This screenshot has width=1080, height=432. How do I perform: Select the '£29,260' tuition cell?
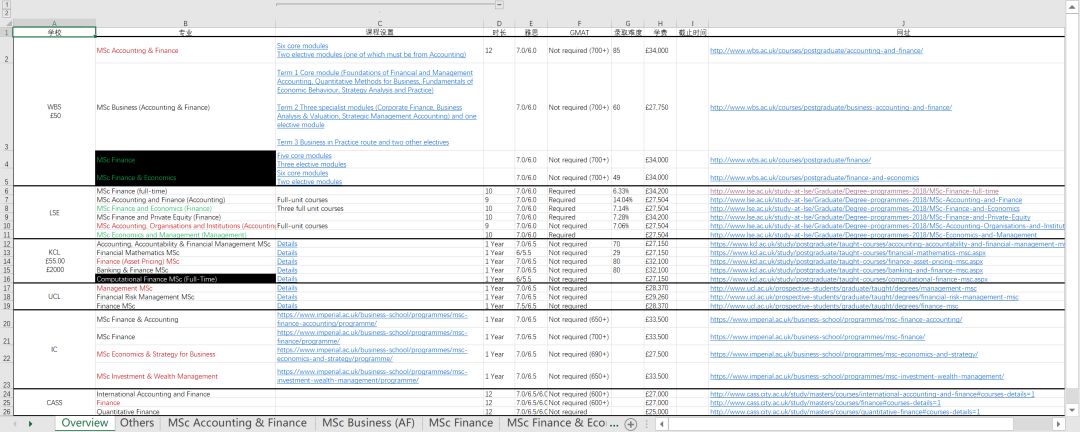tap(660, 297)
